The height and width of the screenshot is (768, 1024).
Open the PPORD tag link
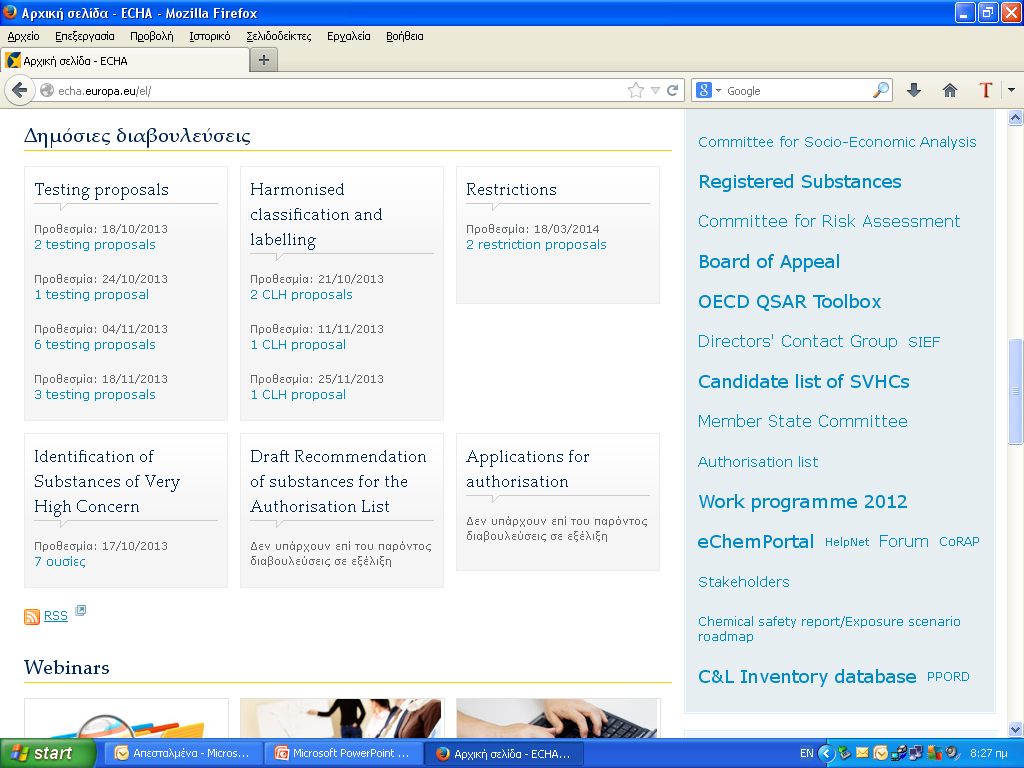pyautogui.click(x=948, y=677)
